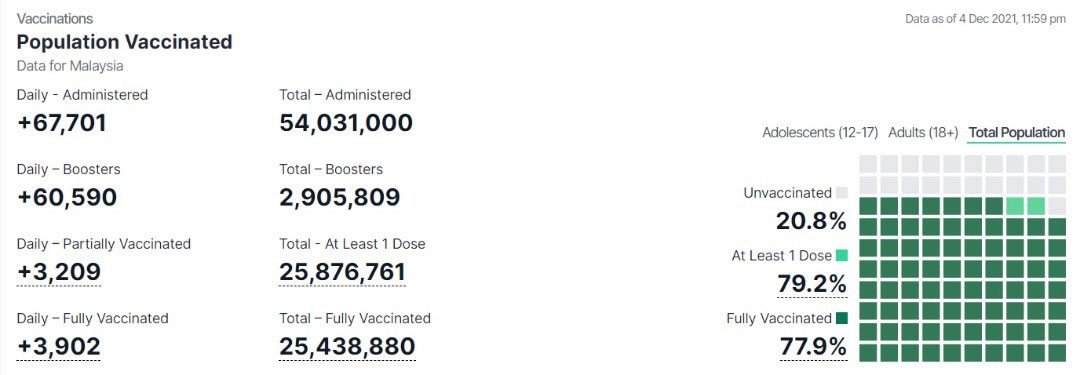Click the +3,209 daily partially vaccinated value
This screenshot has width=1080, height=375.
tap(59, 272)
